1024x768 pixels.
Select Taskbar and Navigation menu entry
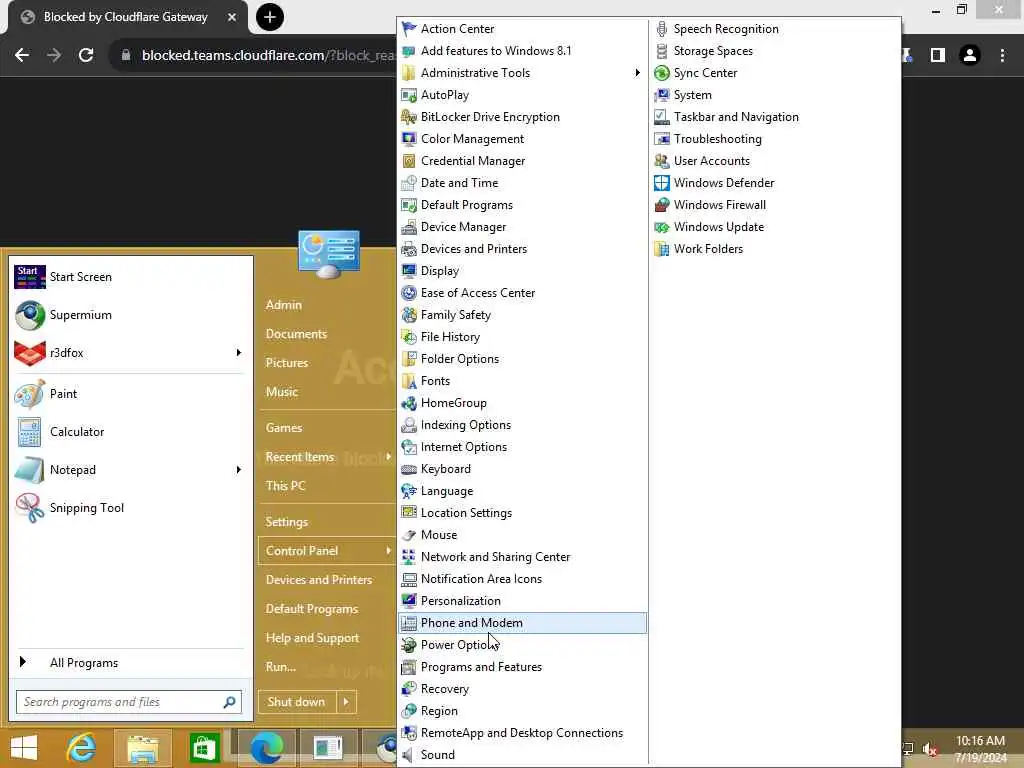pyautogui.click(x=776, y=117)
